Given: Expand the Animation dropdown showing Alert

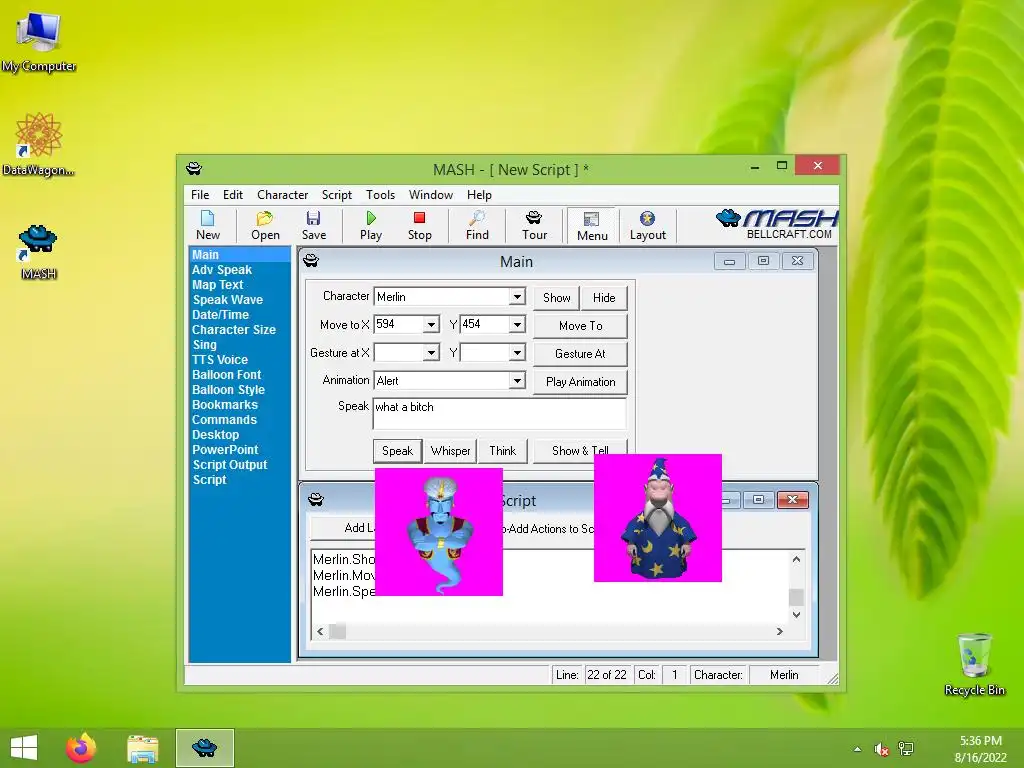Looking at the screenshot, I should click(x=517, y=381).
